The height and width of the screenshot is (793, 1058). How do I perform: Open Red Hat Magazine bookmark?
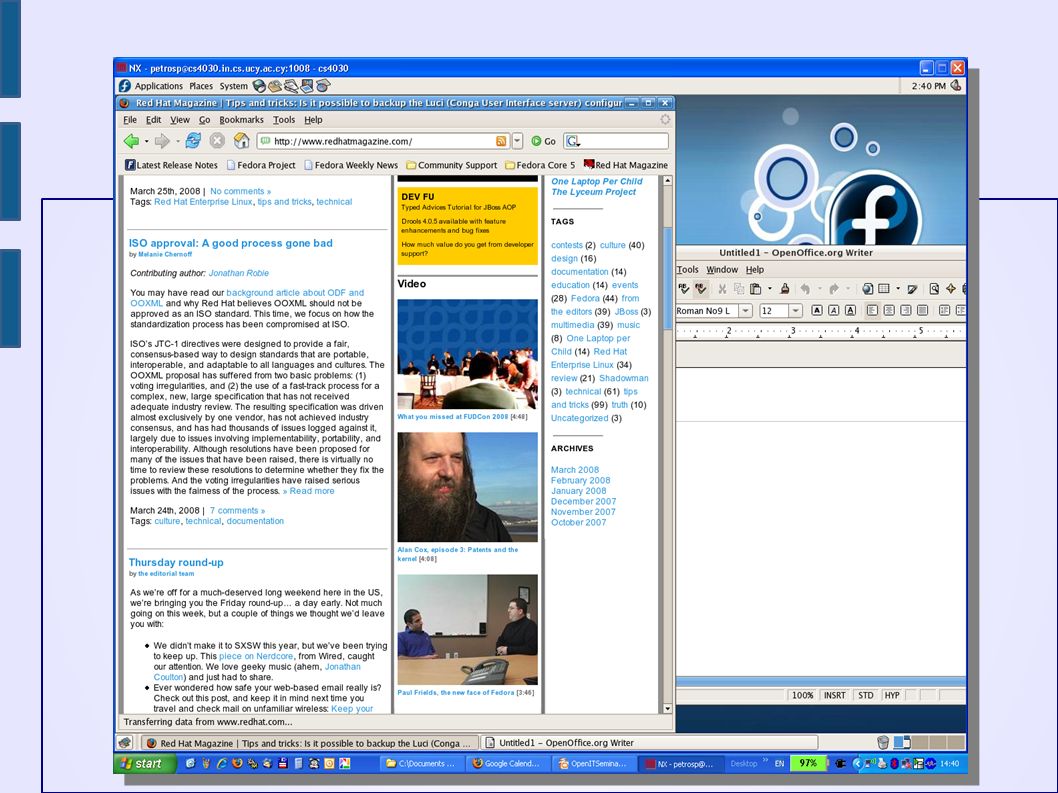[625, 165]
